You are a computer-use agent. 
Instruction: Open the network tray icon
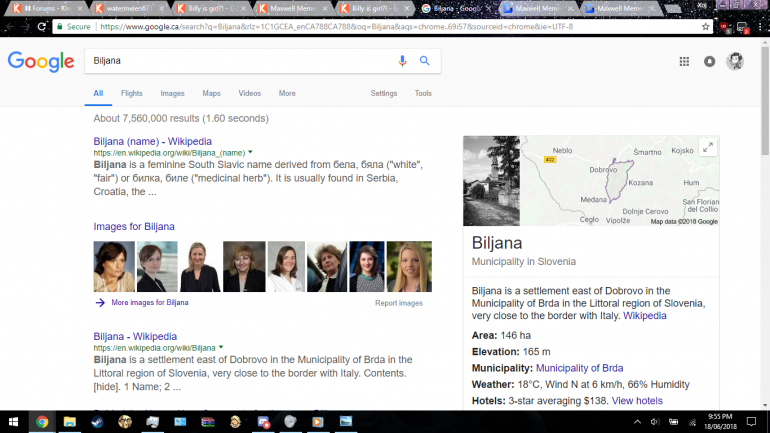coord(692,422)
